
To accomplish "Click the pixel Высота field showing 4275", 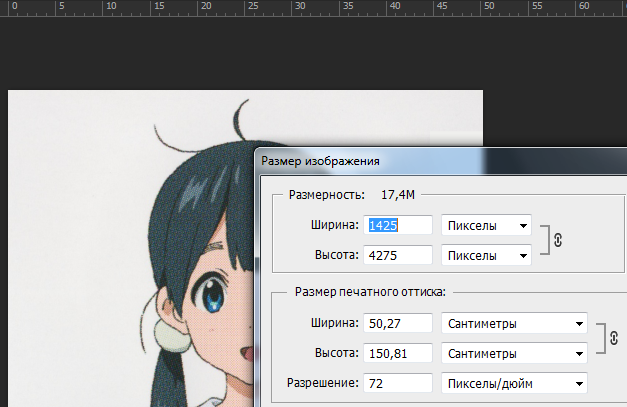I will pyautogui.click(x=399, y=256).
